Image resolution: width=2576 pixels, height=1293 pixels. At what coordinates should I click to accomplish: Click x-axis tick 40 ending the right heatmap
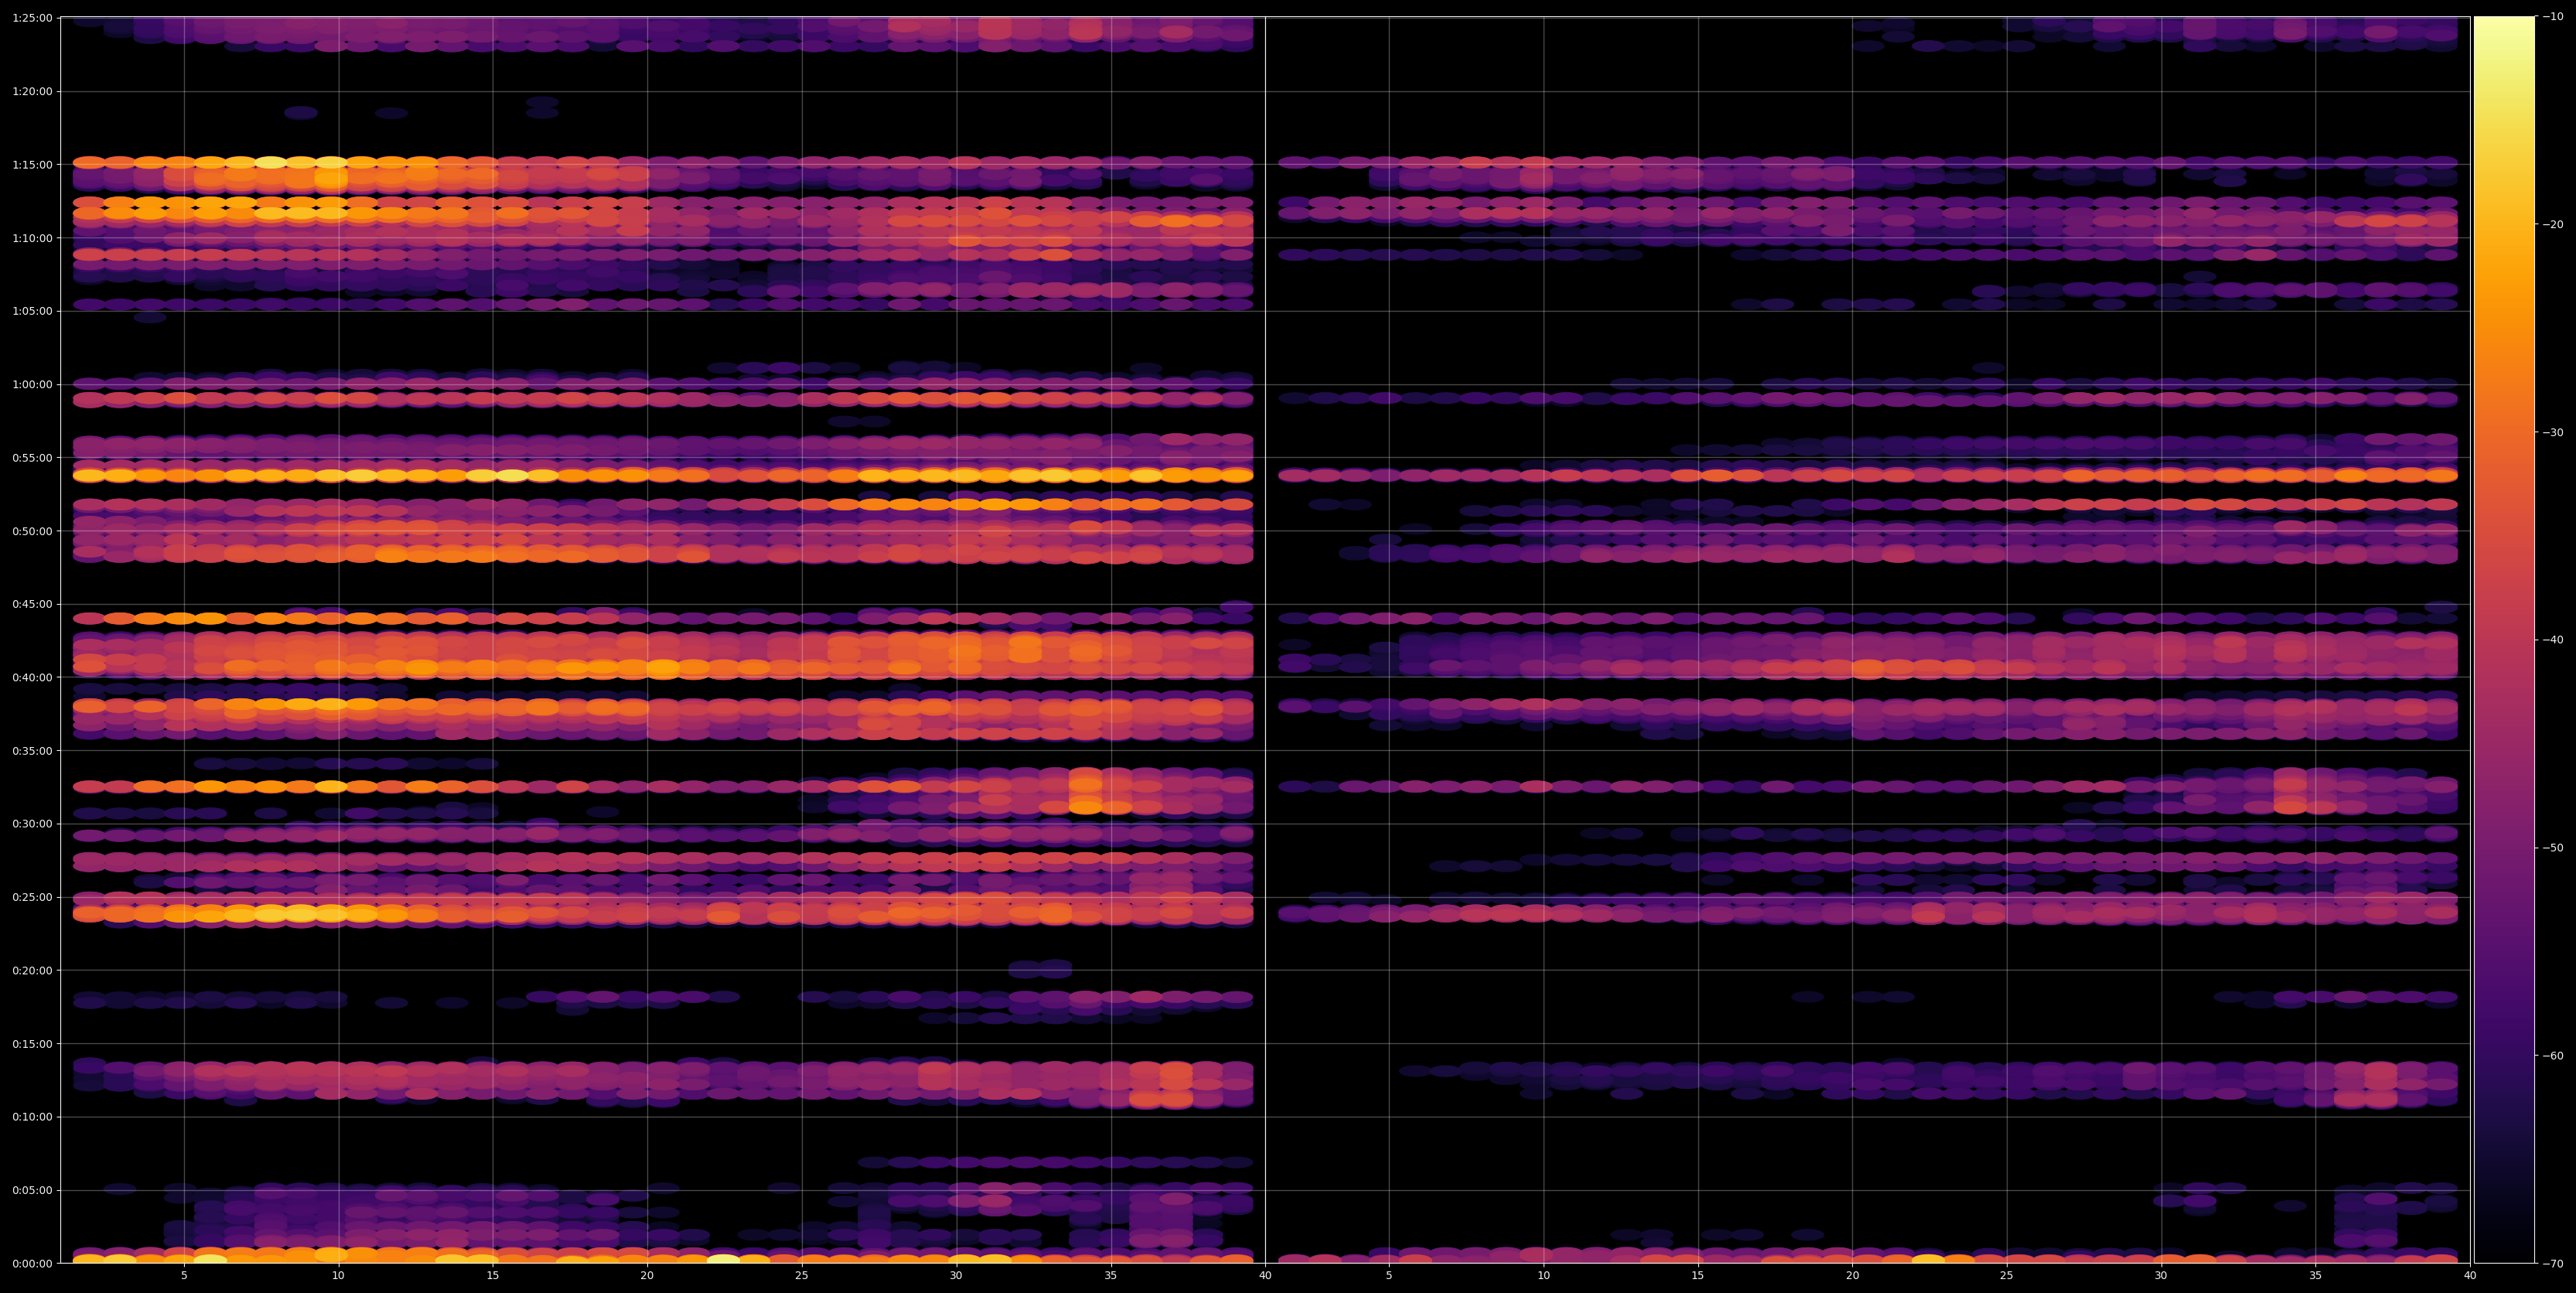tap(2470, 1276)
